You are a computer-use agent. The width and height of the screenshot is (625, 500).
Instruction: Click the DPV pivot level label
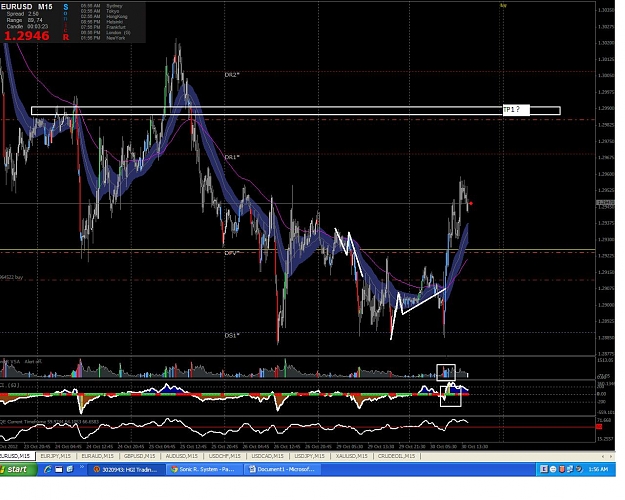[x=232, y=253]
